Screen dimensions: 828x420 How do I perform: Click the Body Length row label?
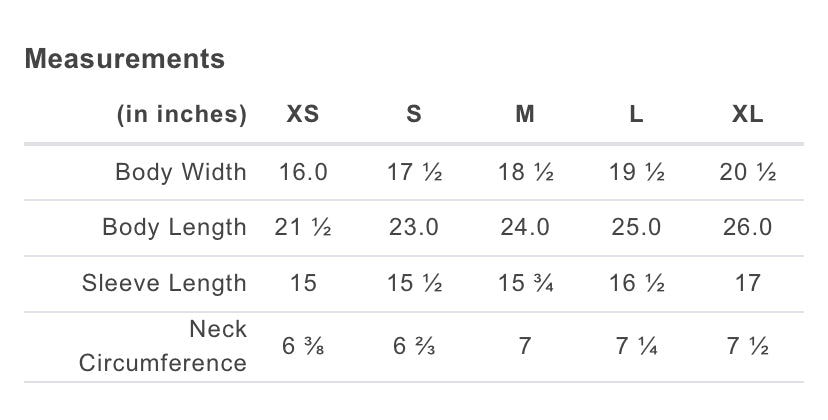pos(174,227)
